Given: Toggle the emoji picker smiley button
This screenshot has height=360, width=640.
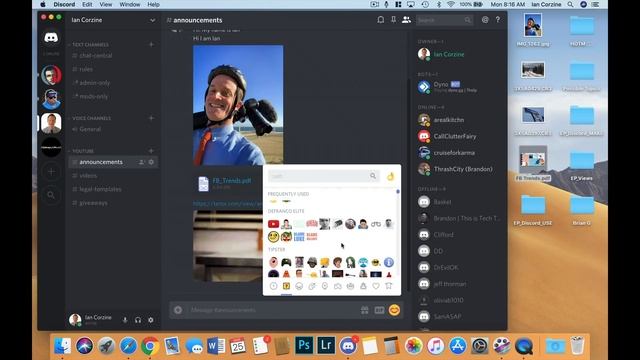Looking at the screenshot, I should (x=394, y=310).
